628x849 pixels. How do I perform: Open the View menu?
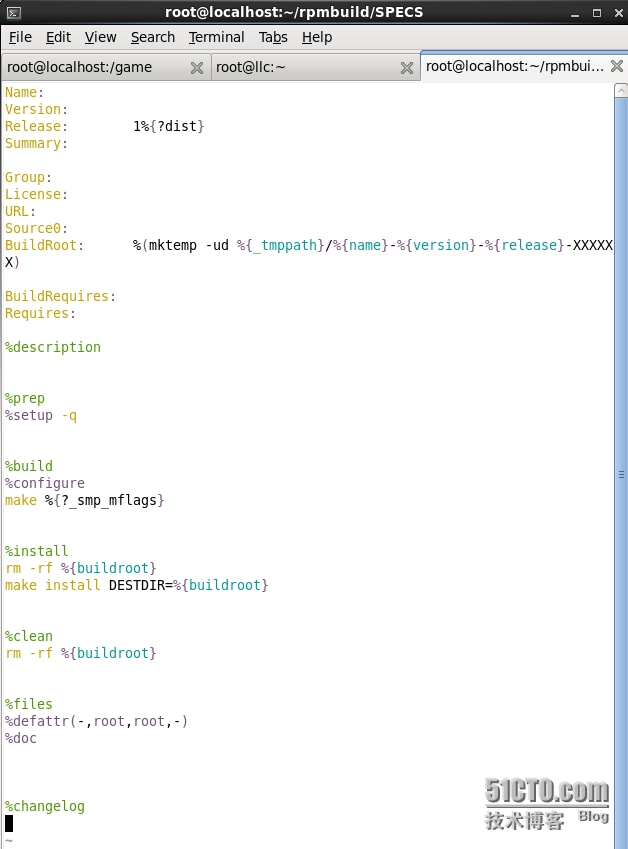(100, 37)
